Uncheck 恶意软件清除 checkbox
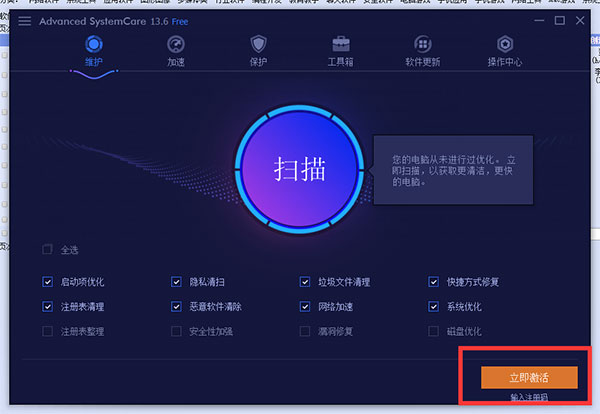The height and width of the screenshot is (414, 600). (176, 306)
